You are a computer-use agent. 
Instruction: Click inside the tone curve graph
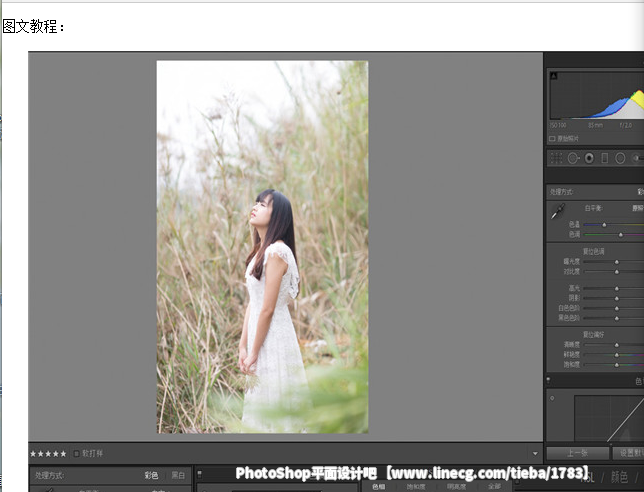tap(609, 418)
